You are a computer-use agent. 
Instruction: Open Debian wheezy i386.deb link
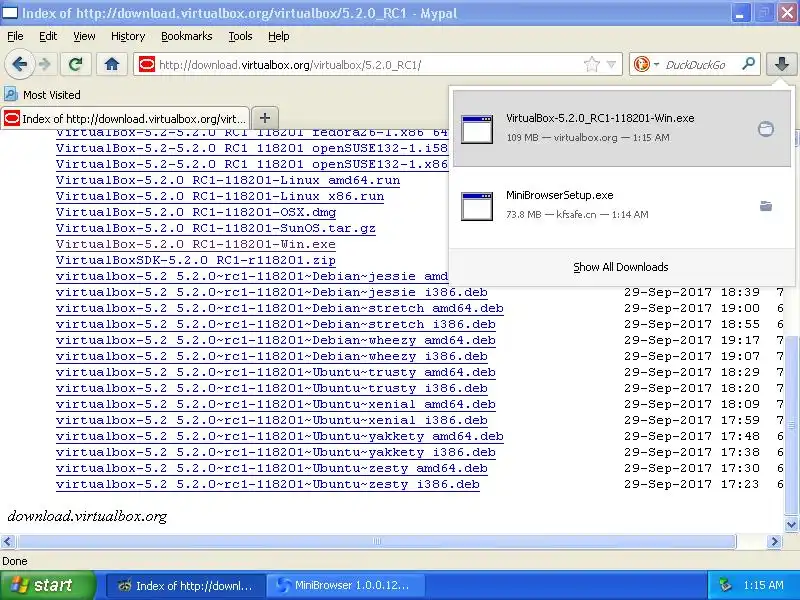pyautogui.click(x=272, y=356)
